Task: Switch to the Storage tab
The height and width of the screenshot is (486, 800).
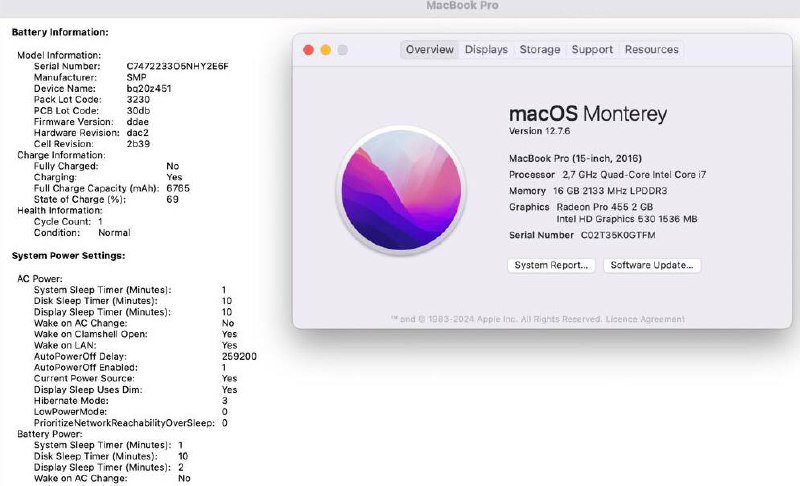Action: click(x=540, y=50)
